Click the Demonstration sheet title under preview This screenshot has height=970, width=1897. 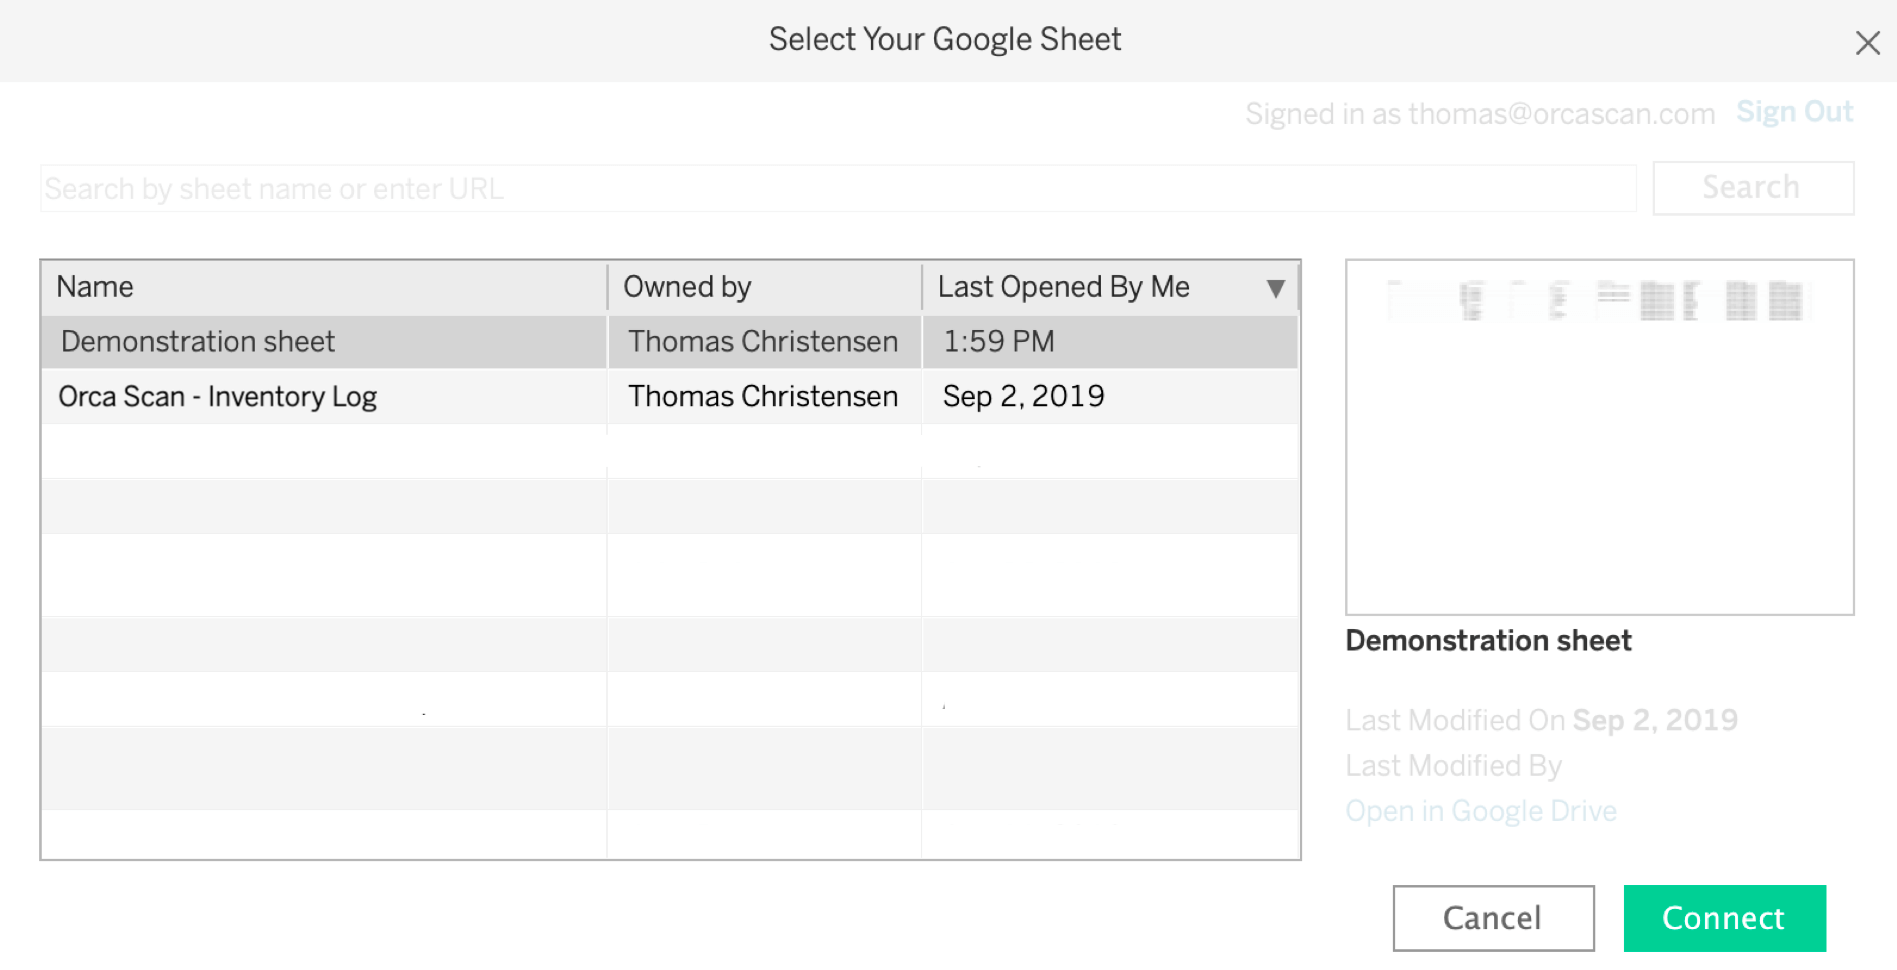click(x=1488, y=641)
